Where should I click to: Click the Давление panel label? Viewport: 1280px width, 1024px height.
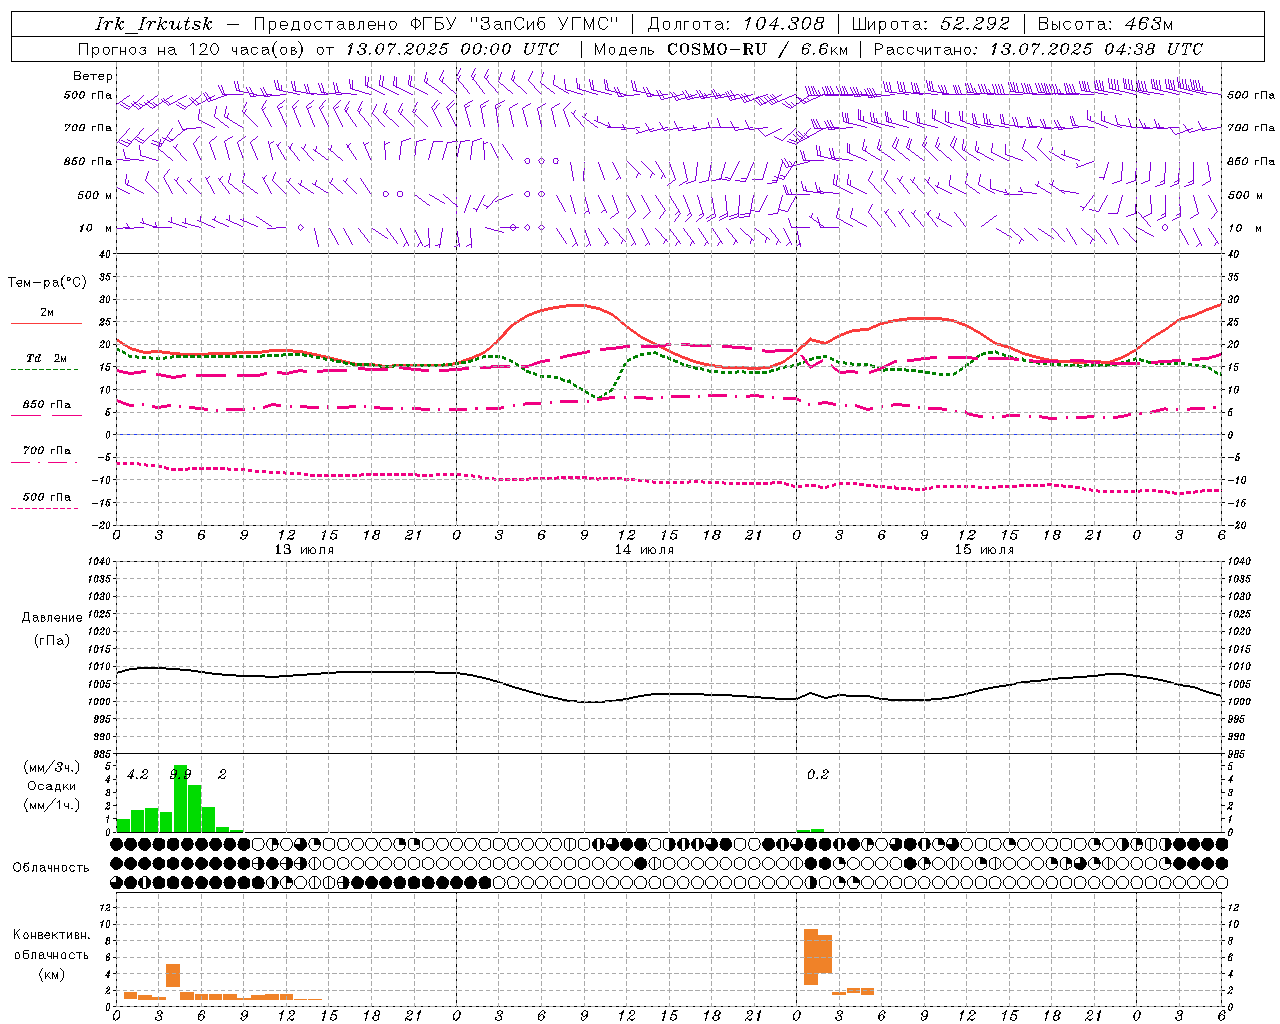pos(52,618)
